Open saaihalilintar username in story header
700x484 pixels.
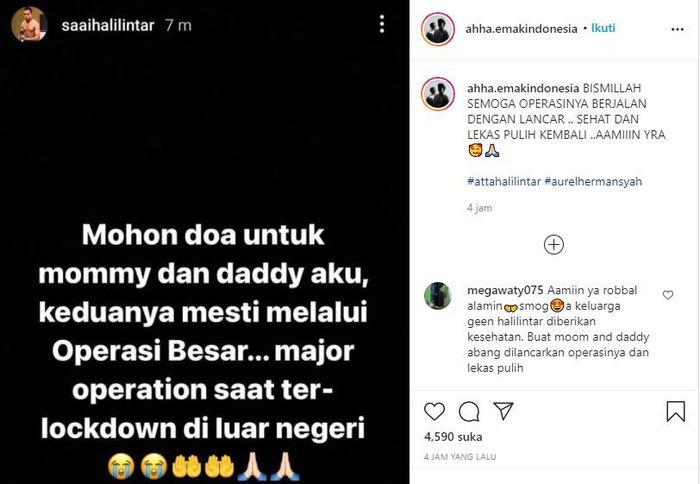(x=108, y=25)
